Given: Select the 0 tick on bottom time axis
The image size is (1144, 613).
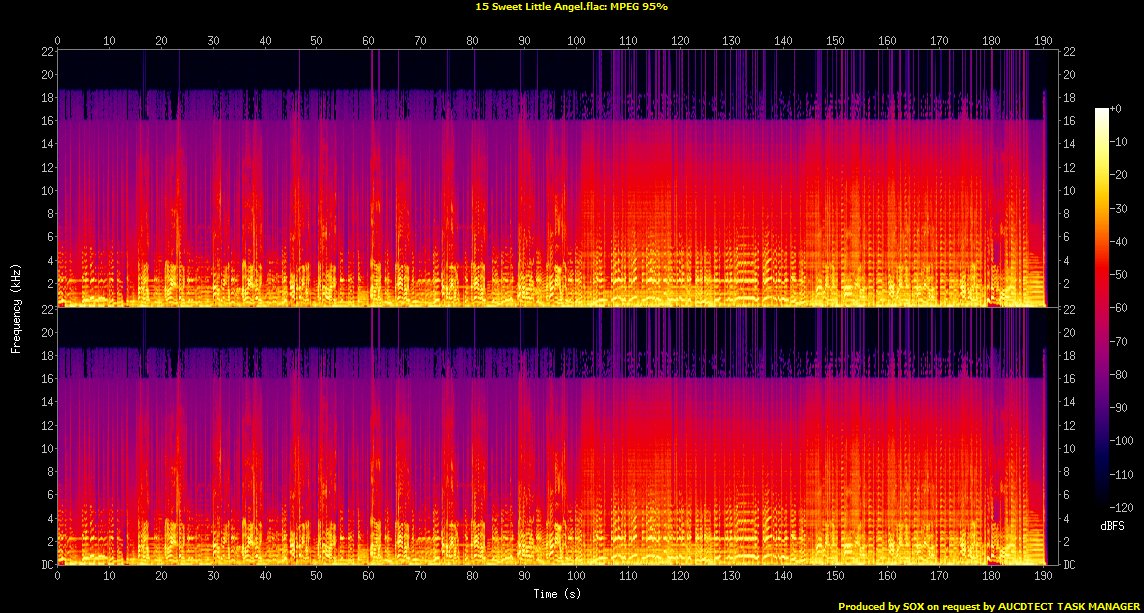Looking at the screenshot, I should click(58, 576).
